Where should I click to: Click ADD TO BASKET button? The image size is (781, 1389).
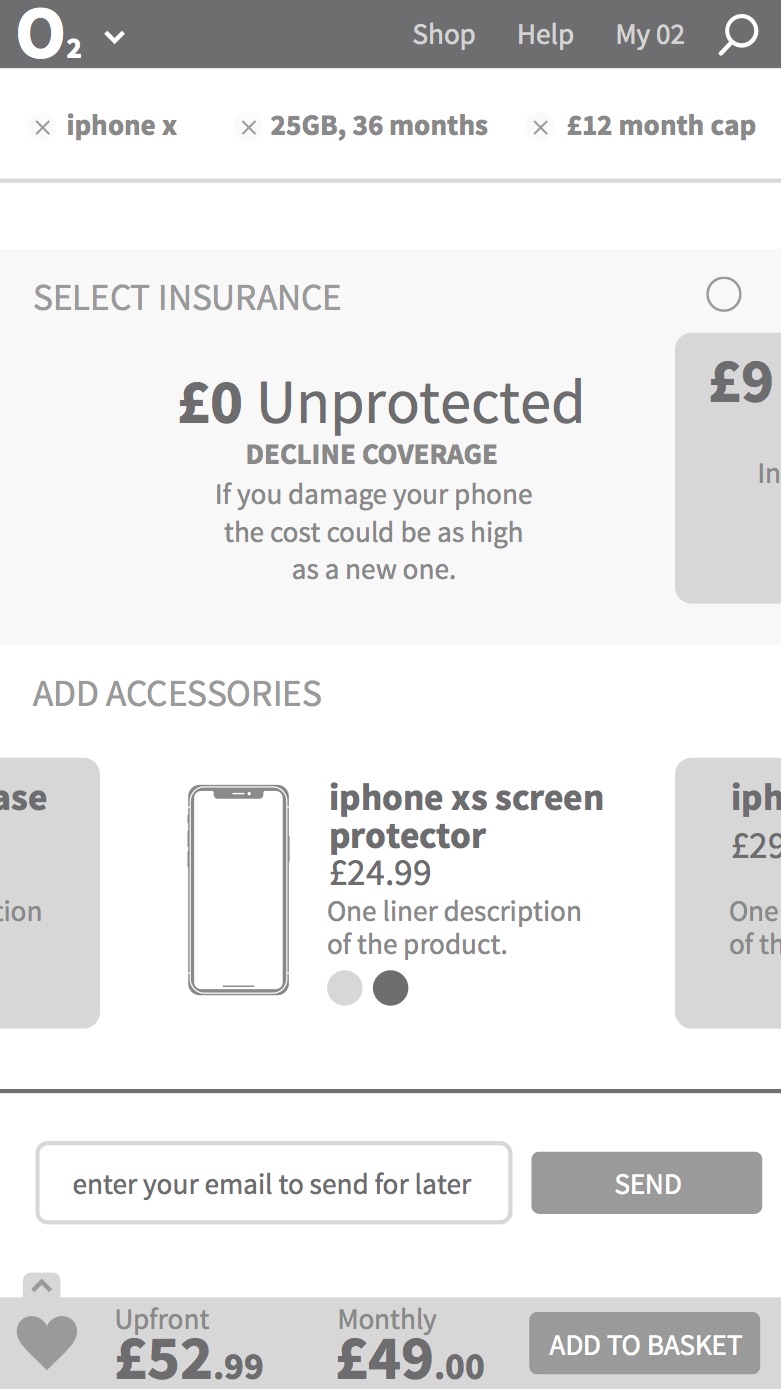tap(644, 1344)
